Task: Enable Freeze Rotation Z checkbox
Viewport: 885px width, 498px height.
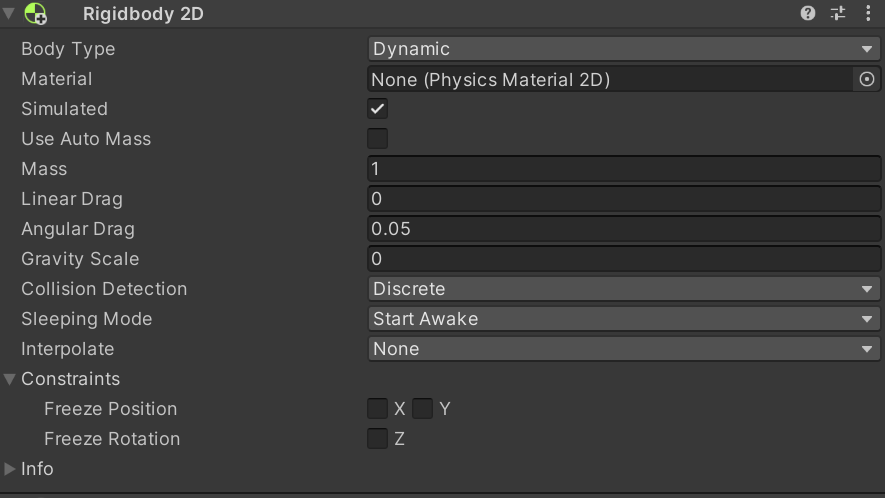Action: point(377,439)
